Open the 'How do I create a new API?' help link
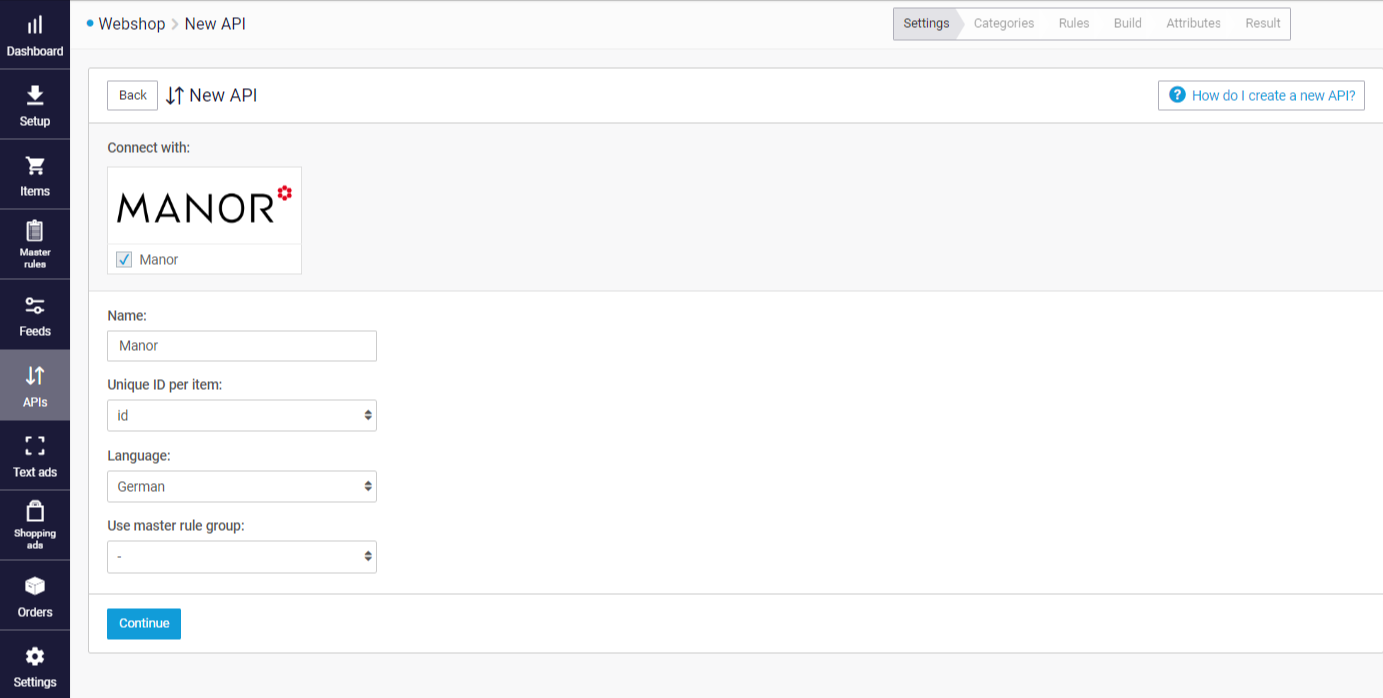This screenshot has width=1383, height=698. (1261, 95)
